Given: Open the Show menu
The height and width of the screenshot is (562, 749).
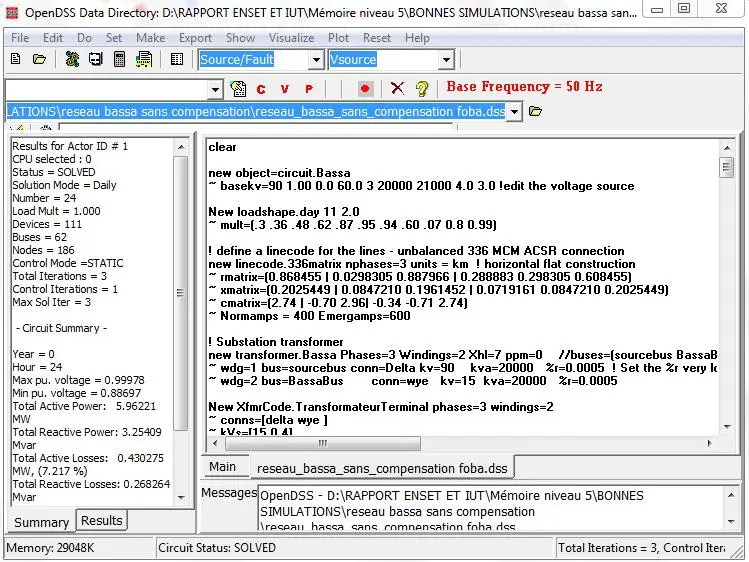Looking at the screenshot, I should pyautogui.click(x=240, y=38).
